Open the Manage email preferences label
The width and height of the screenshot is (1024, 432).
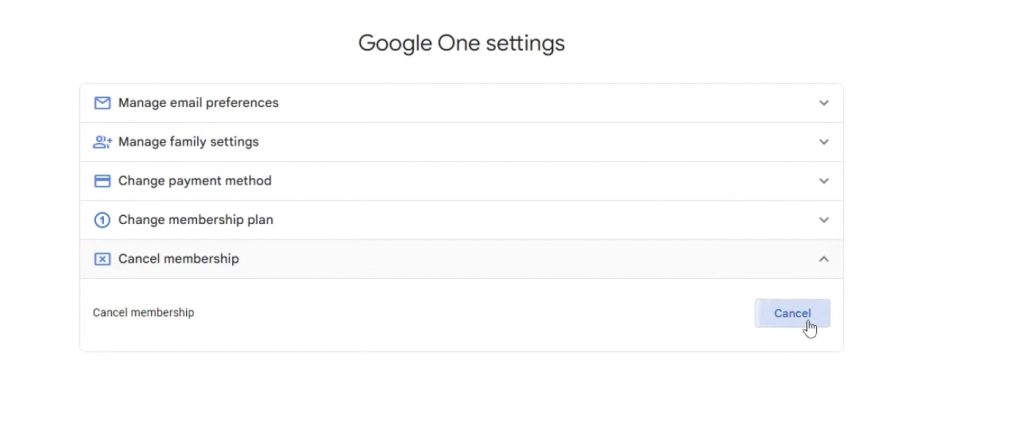pos(198,103)
